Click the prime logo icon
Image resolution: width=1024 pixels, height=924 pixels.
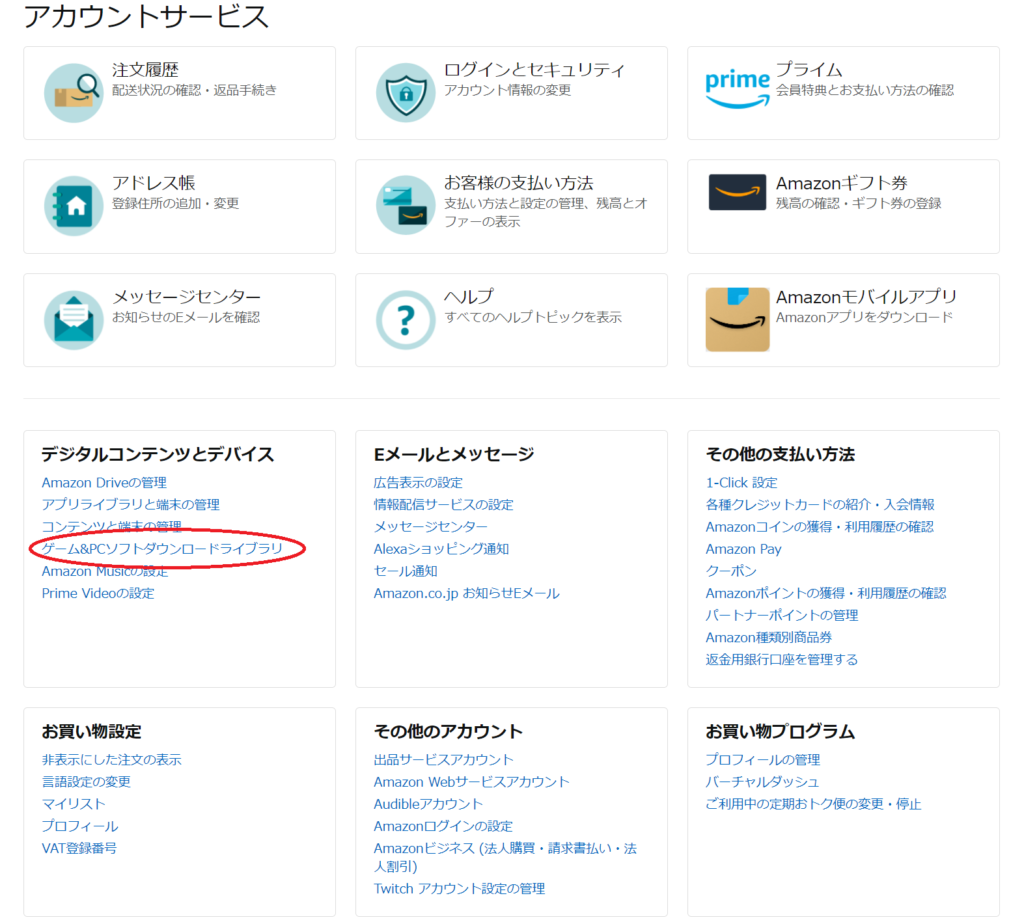(737, 89)
